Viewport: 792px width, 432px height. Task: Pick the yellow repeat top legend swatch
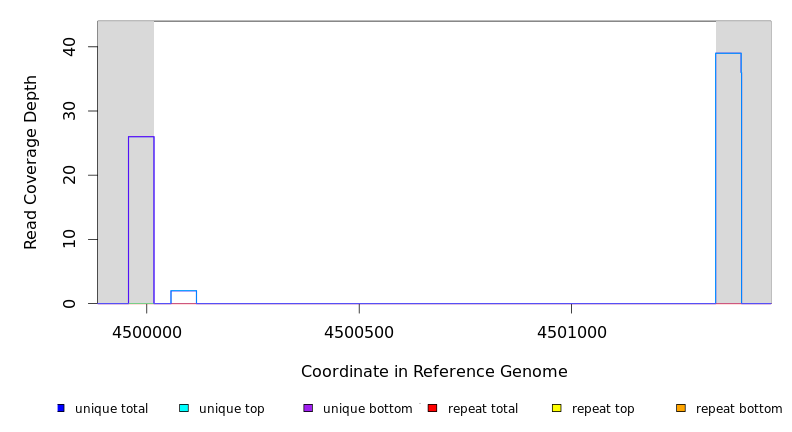(x=556, y=408)
